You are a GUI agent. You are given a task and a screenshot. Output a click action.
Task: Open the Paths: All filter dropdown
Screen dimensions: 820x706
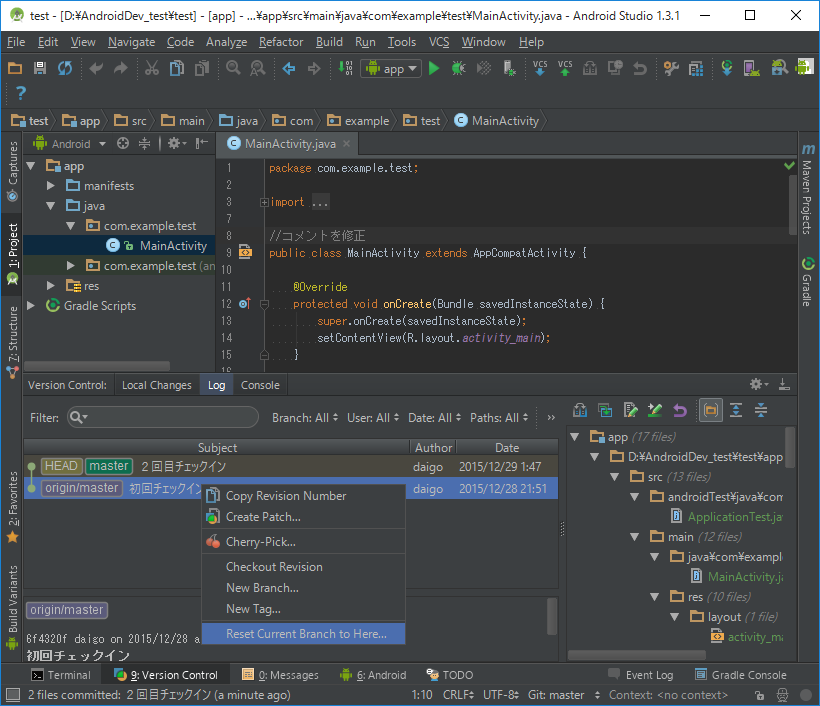coord(499,417)
